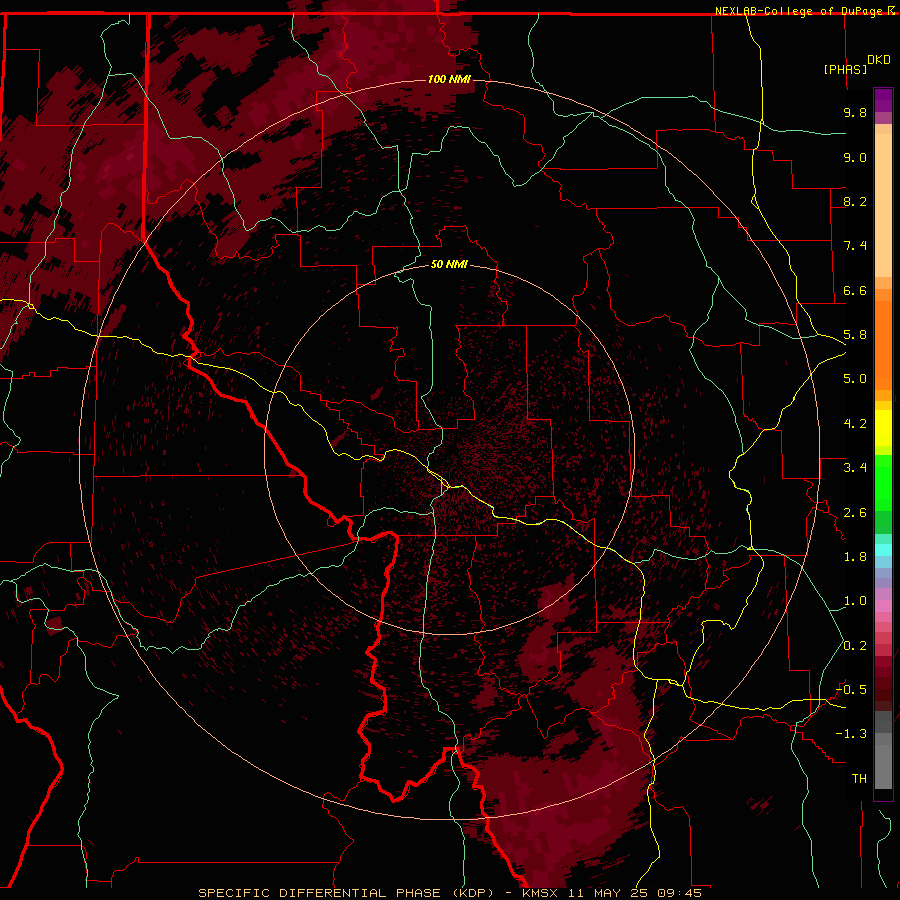Click the DKD label above the color scale
The image size is (900, 900).
click(879, 59)
